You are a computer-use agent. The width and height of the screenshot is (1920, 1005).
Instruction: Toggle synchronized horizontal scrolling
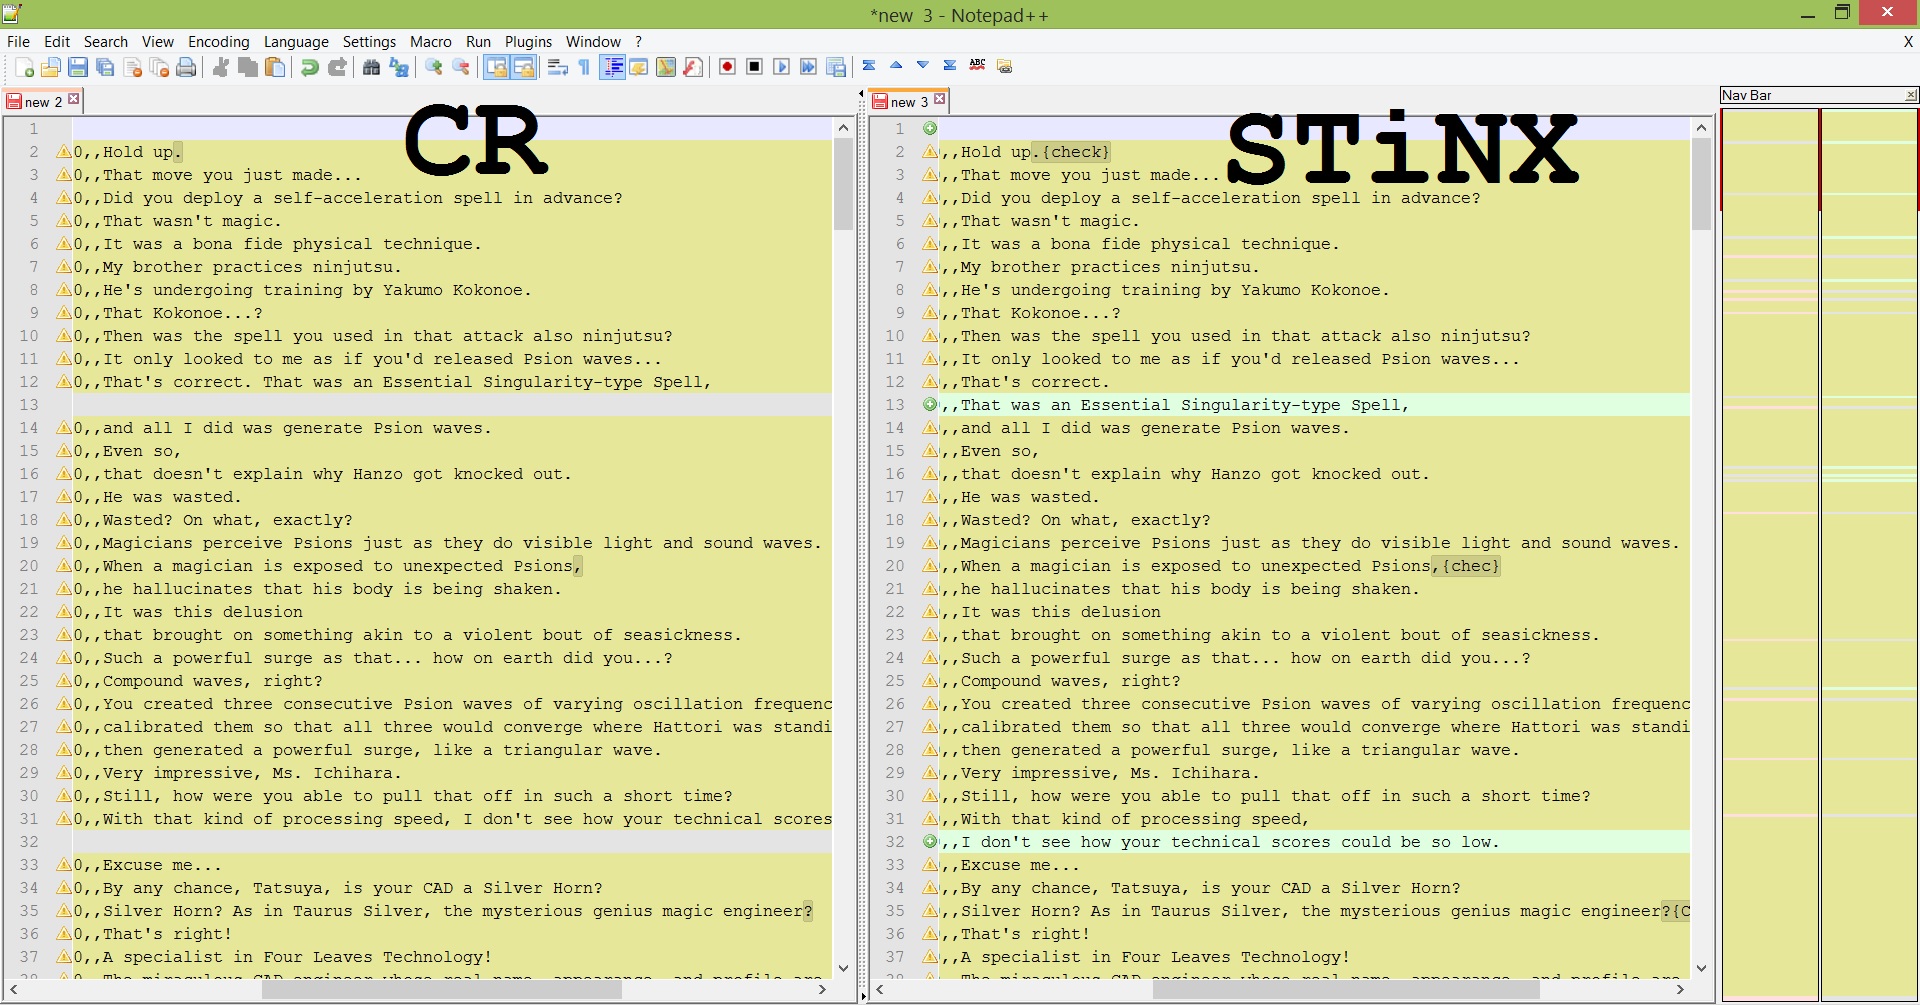523,67
